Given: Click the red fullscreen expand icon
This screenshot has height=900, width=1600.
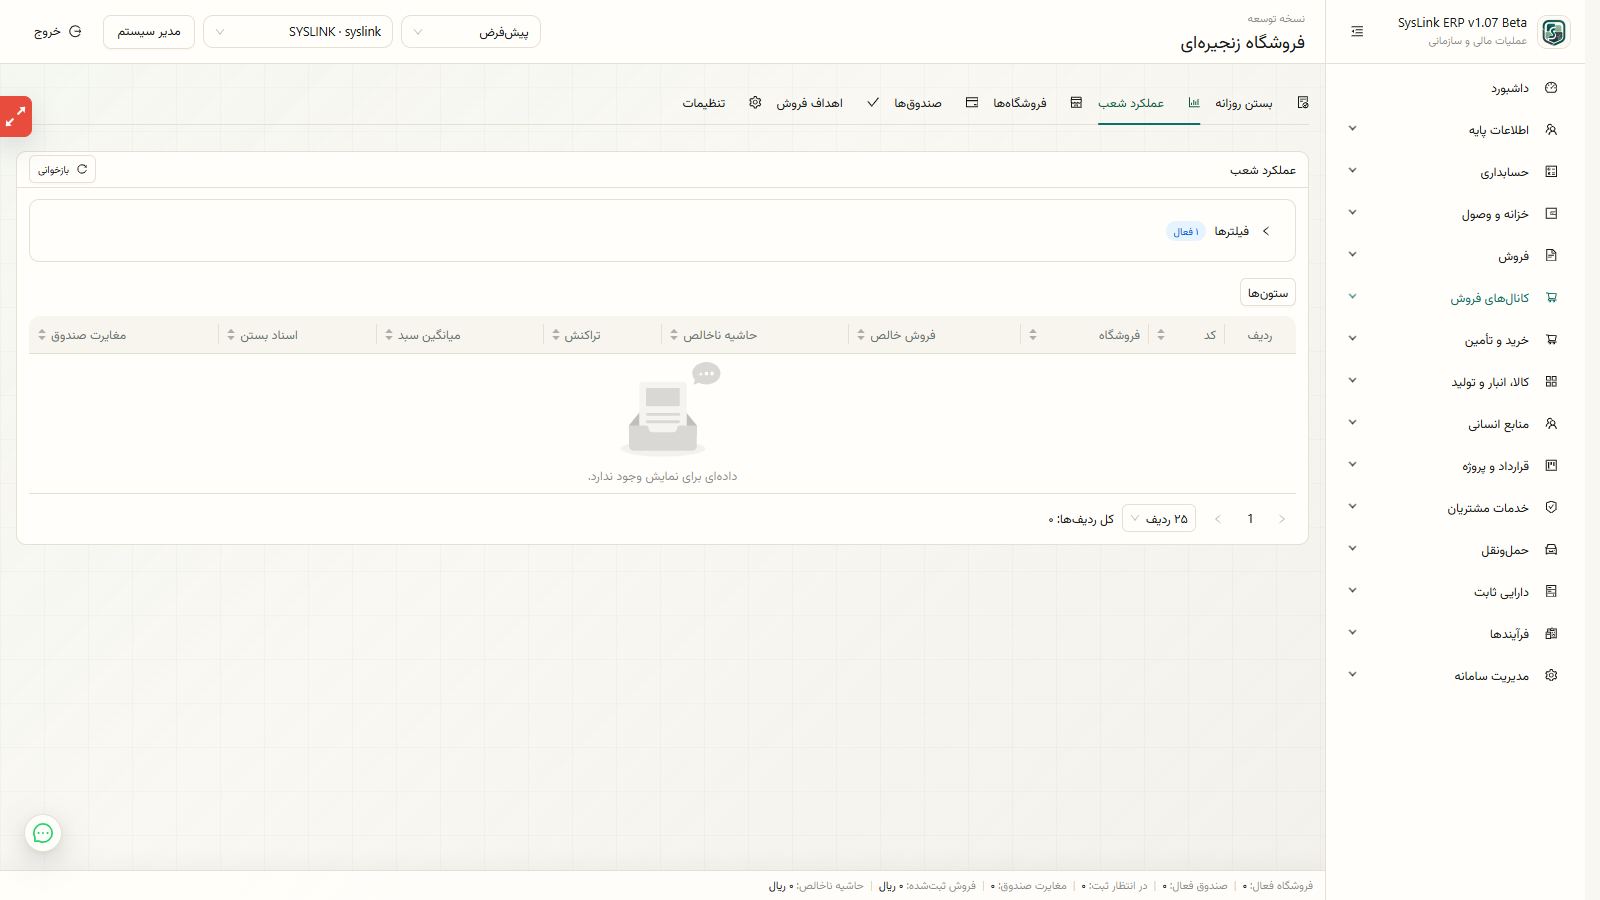Looking at the screenshot, I should (x=16, y=117).
